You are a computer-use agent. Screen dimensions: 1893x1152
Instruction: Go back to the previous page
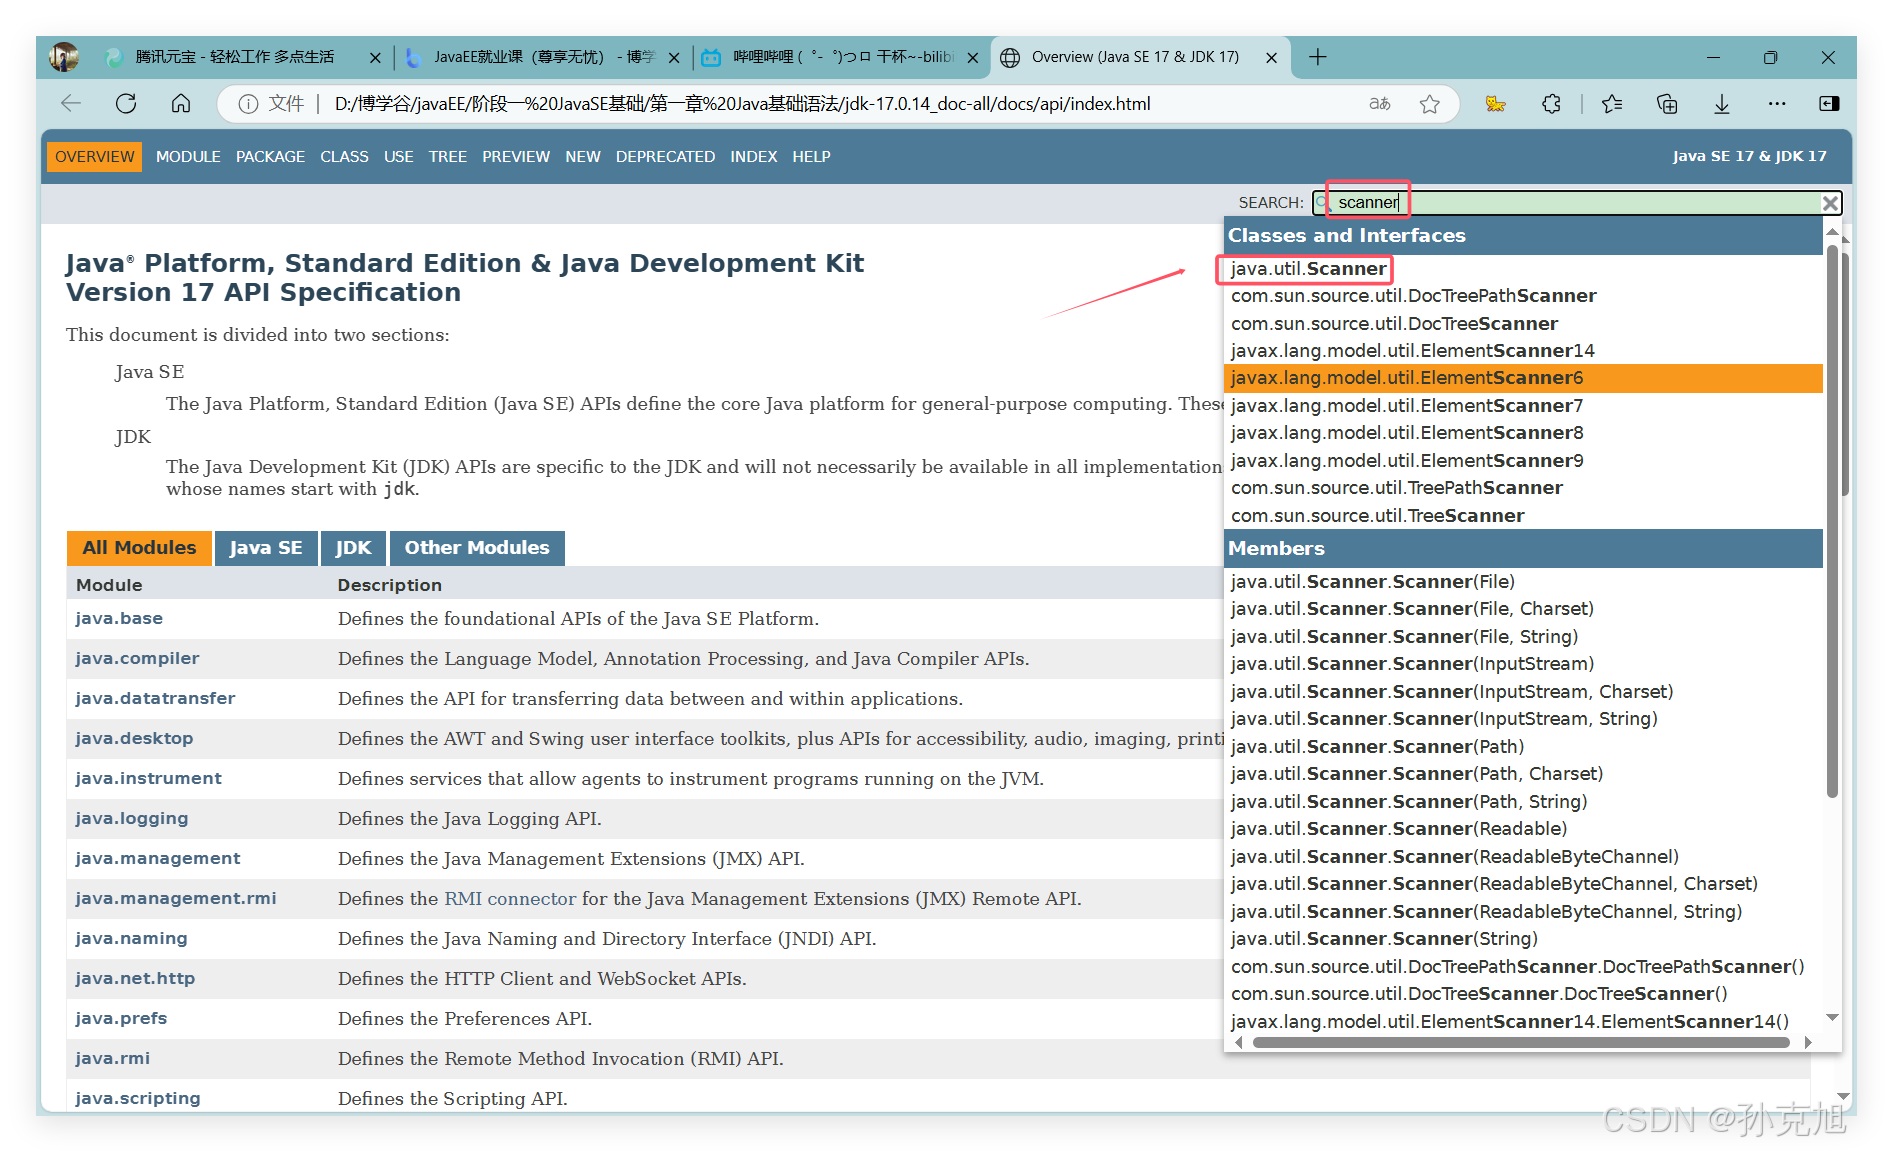click(71, 104)
